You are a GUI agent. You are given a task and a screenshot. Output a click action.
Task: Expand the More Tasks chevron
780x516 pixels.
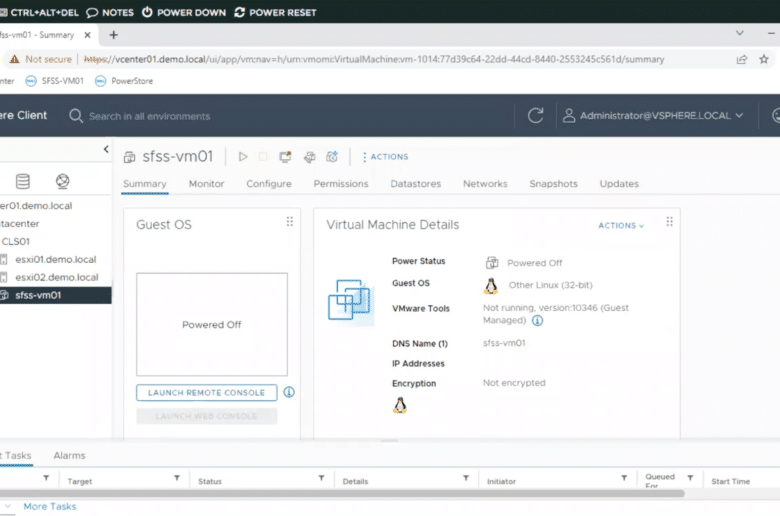click(x=7, y=506)
